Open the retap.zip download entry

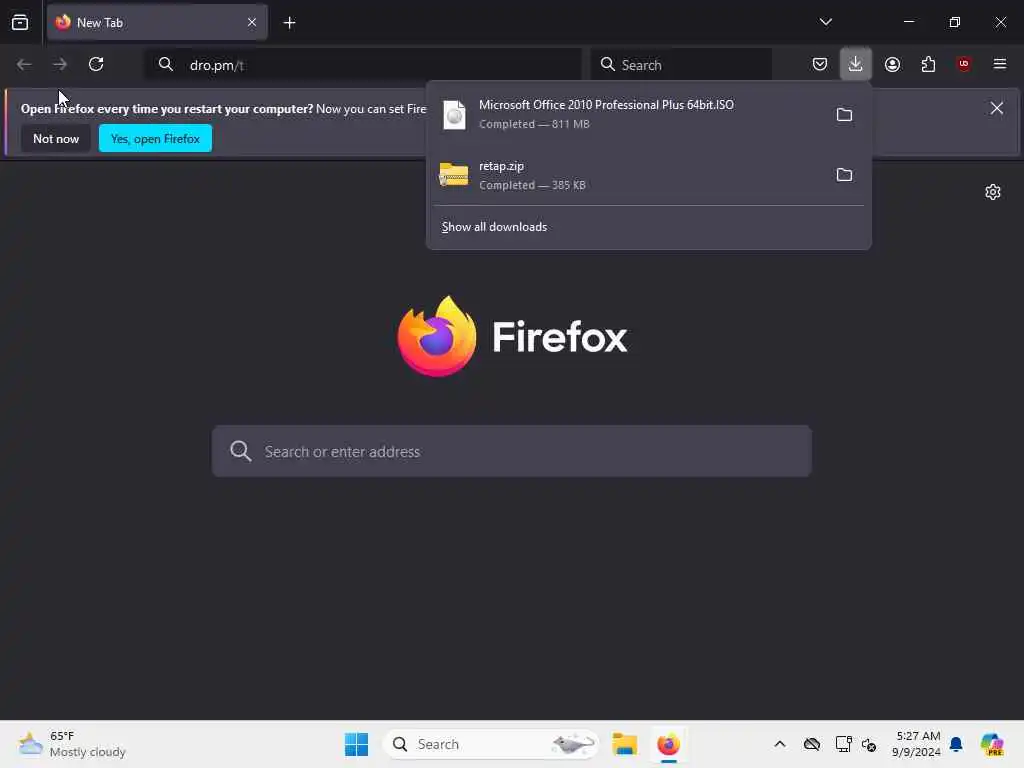pyautogui.click(x=627, y=175)
